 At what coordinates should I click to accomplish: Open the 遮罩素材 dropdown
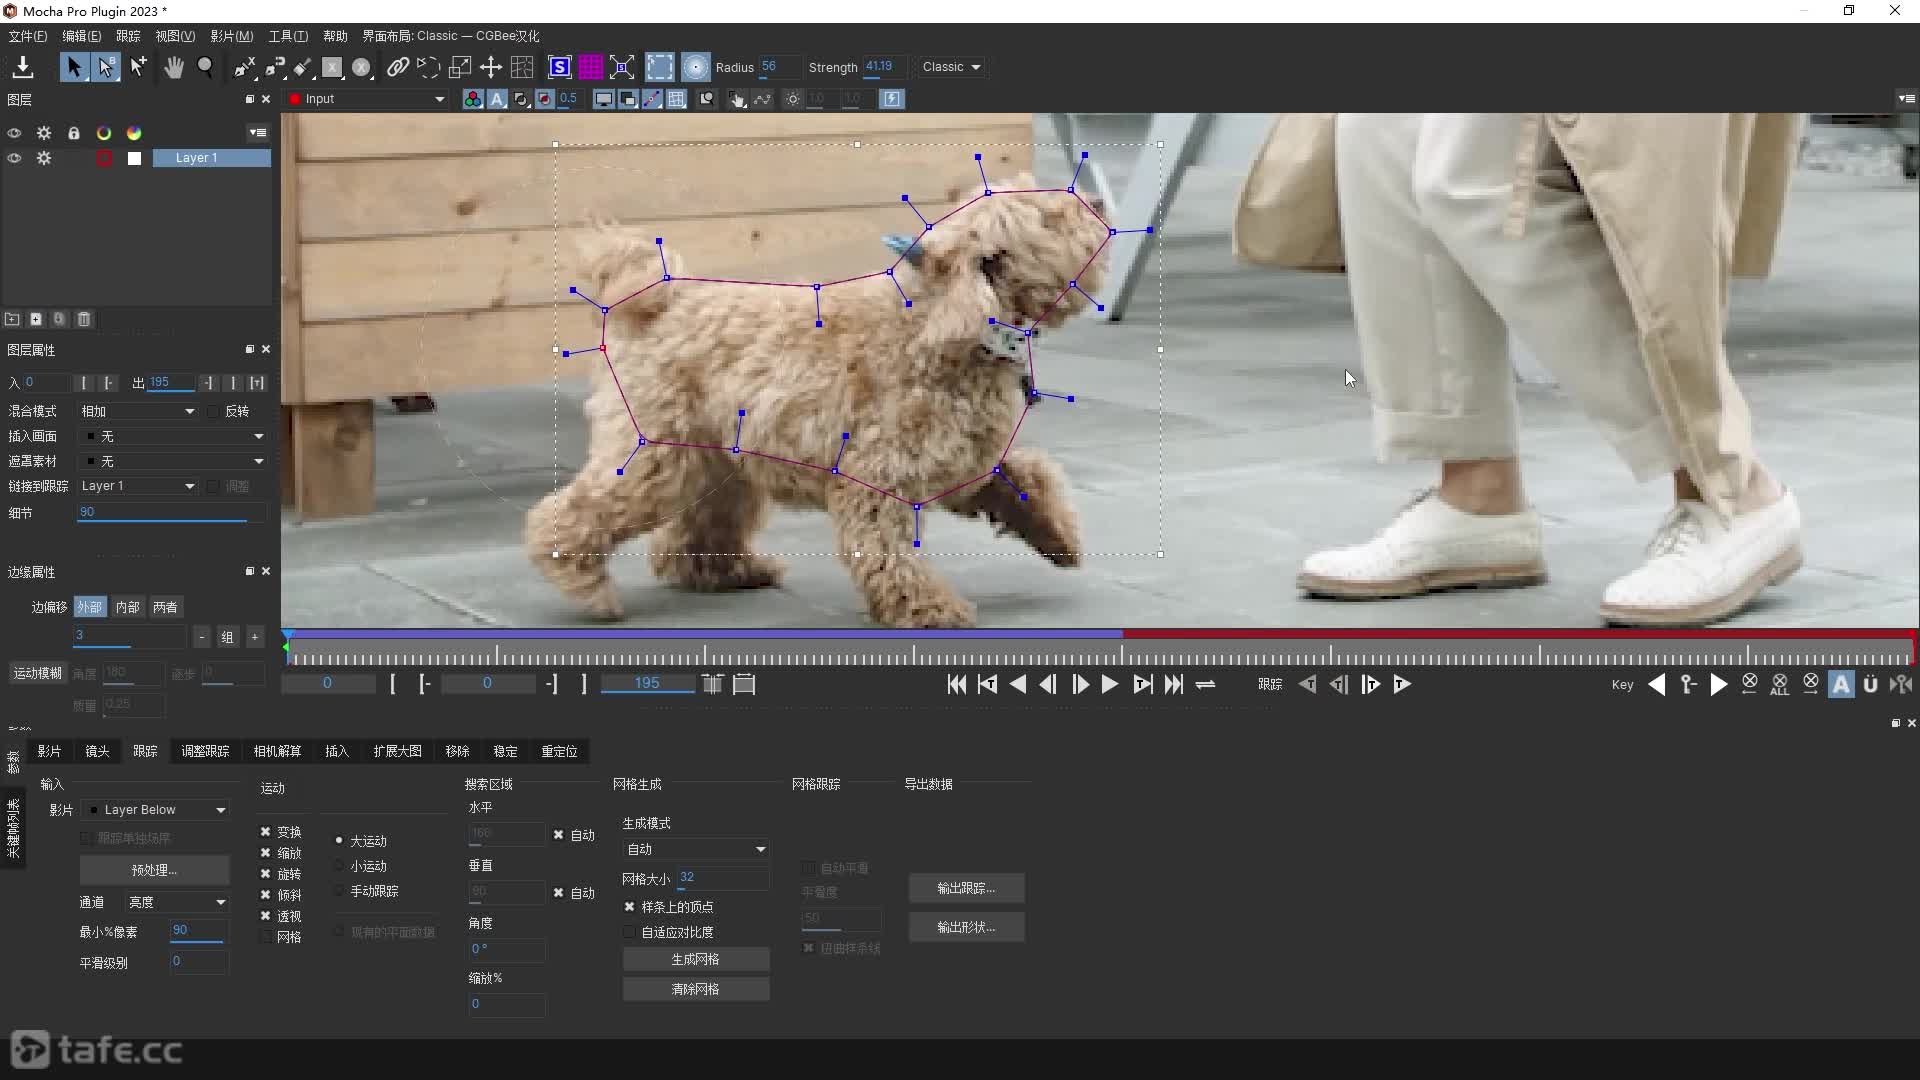pyautogui.click(x=172, y=461)
